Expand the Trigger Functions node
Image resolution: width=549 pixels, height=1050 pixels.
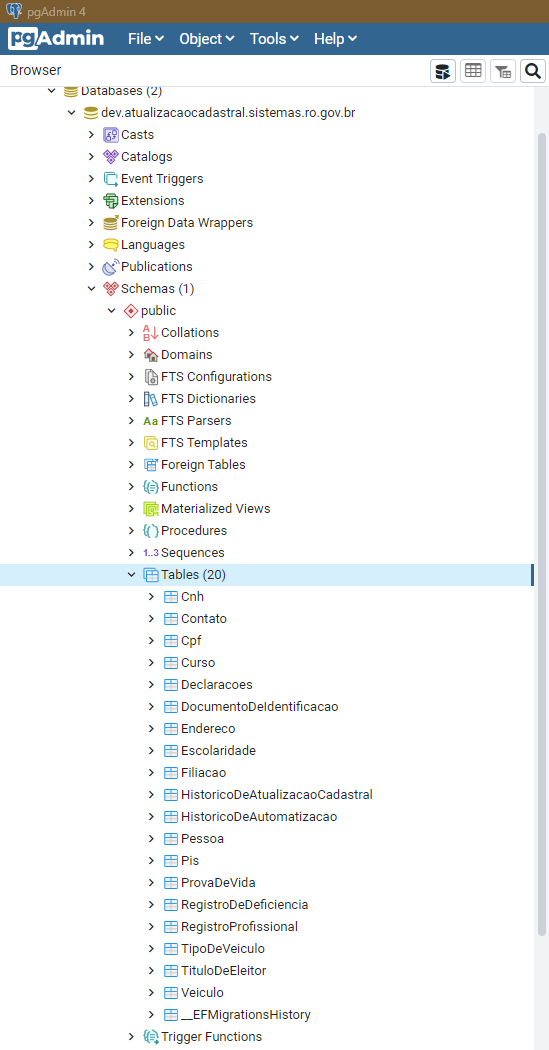coord(132,1037)
